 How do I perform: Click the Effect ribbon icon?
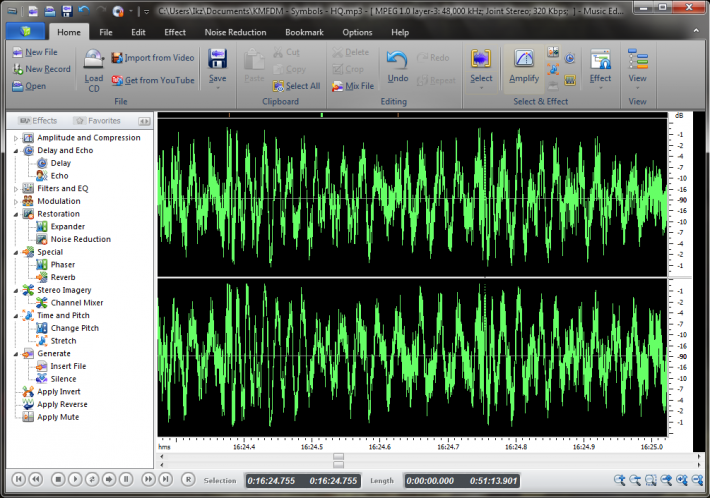click(x=600, y=59)
